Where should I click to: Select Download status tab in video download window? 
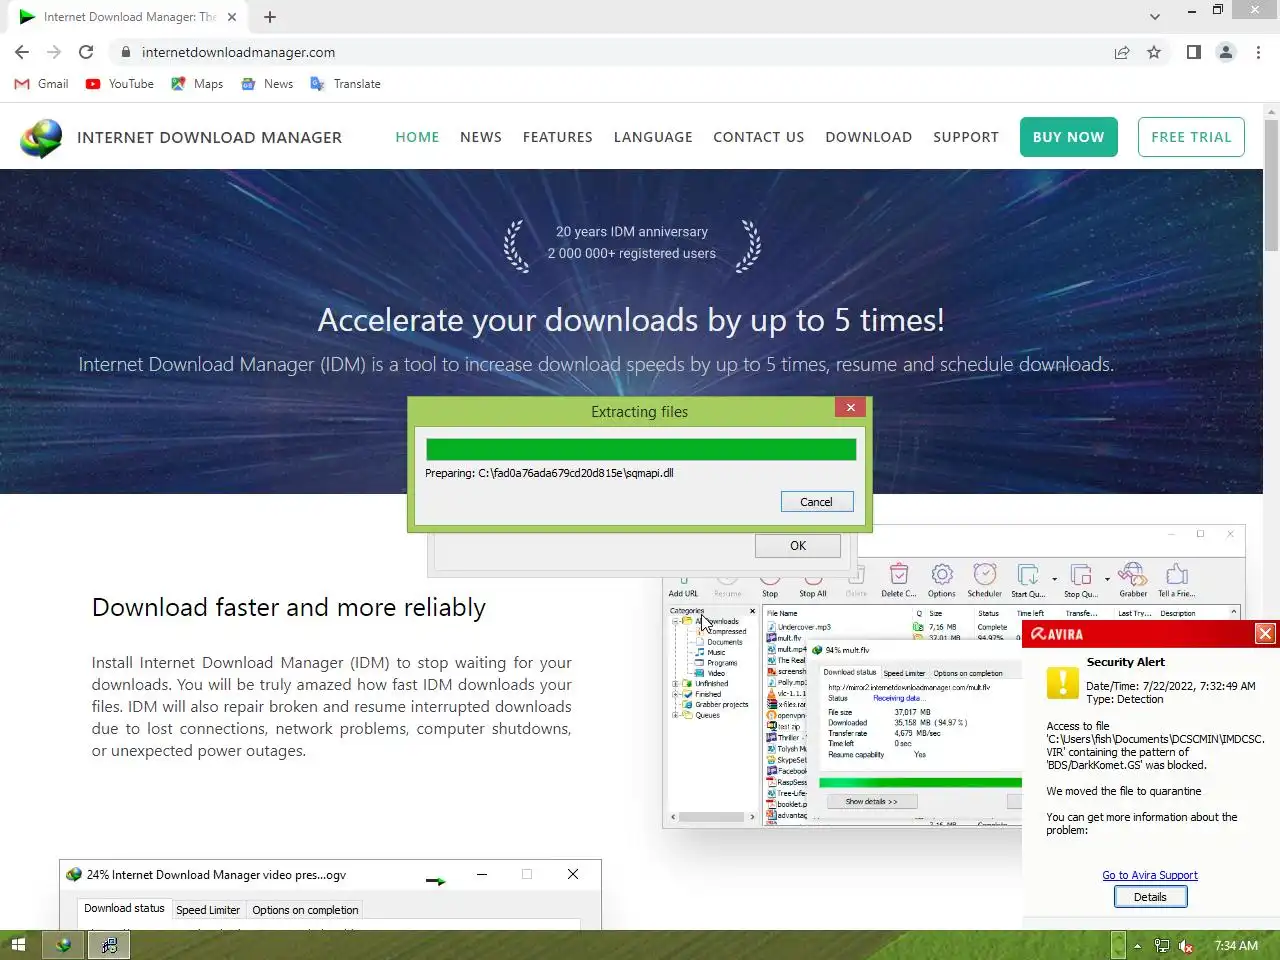tap(124, 908)
